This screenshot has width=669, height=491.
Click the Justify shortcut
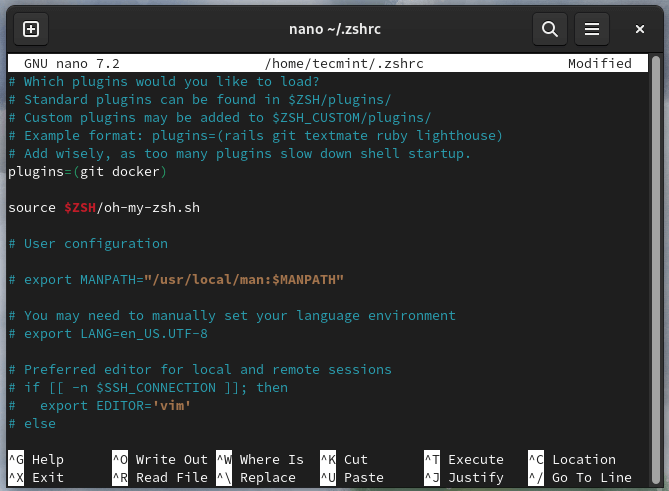click(x=475, y=478)
